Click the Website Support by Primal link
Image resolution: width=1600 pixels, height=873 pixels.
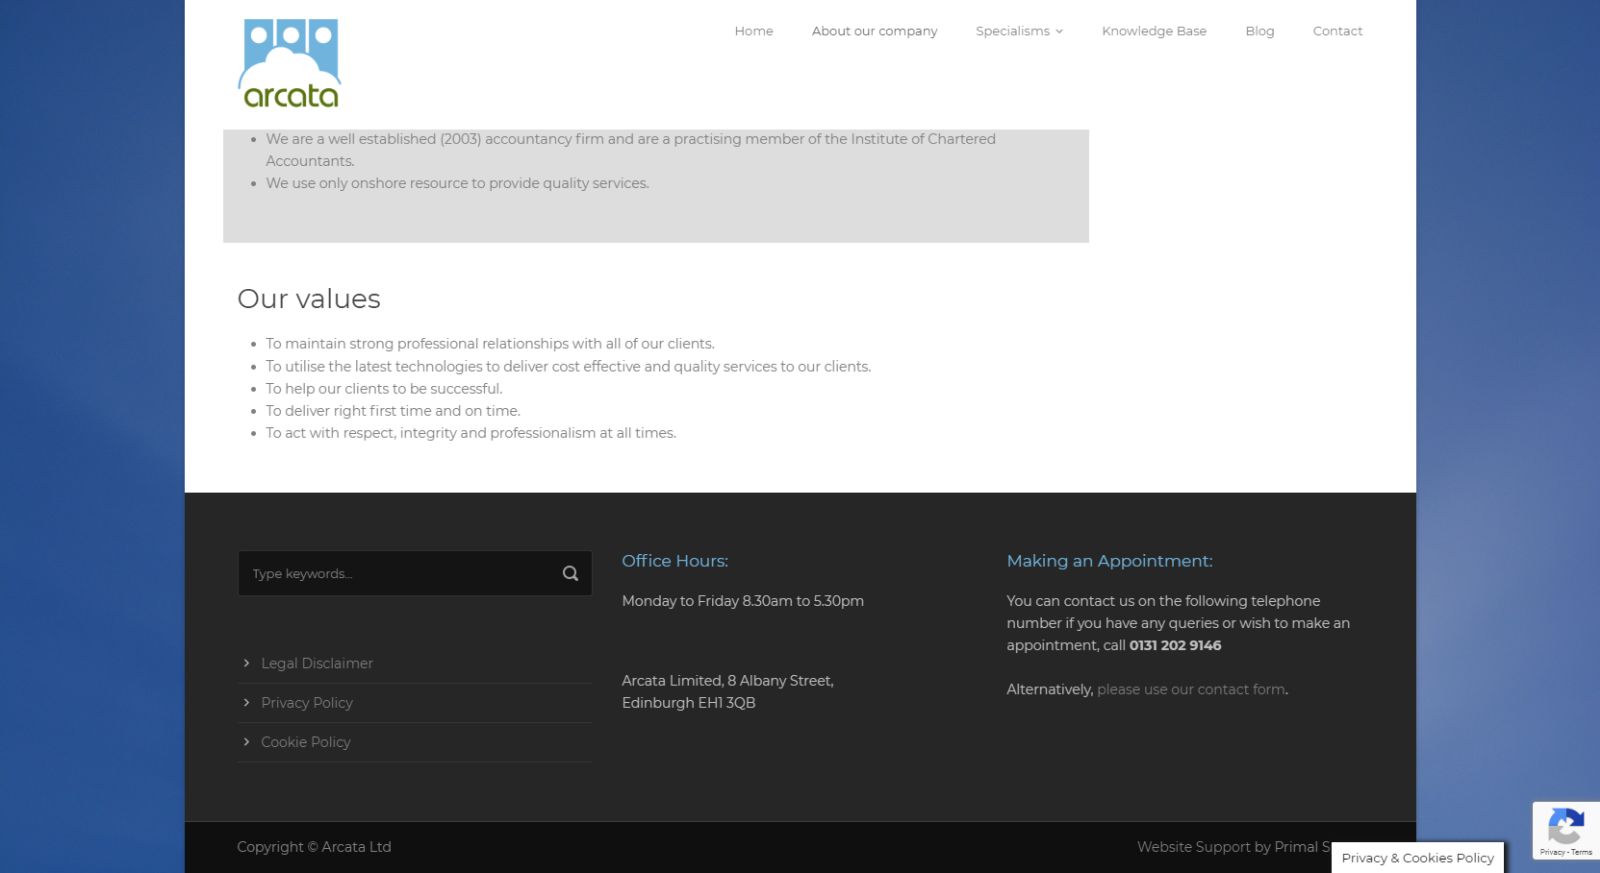click(1234, 847)
